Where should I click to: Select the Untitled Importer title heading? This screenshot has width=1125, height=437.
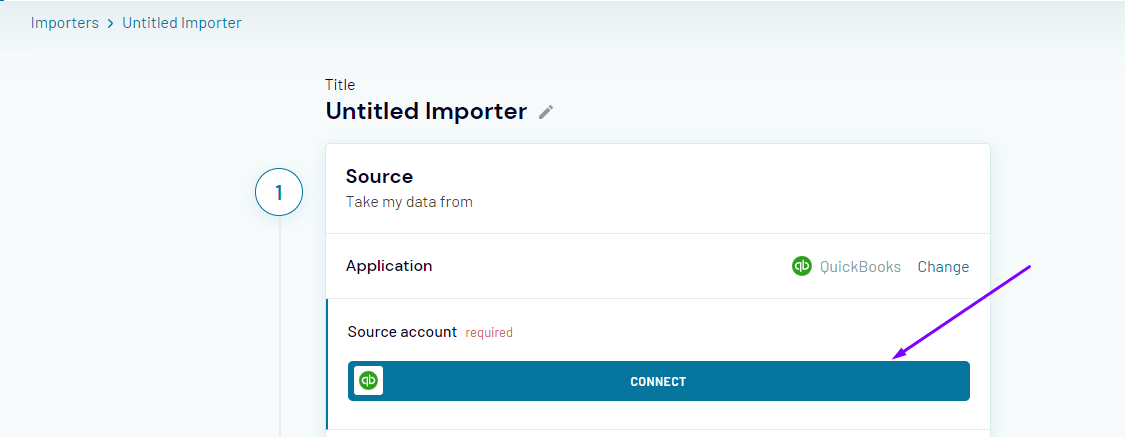(426, 111)
